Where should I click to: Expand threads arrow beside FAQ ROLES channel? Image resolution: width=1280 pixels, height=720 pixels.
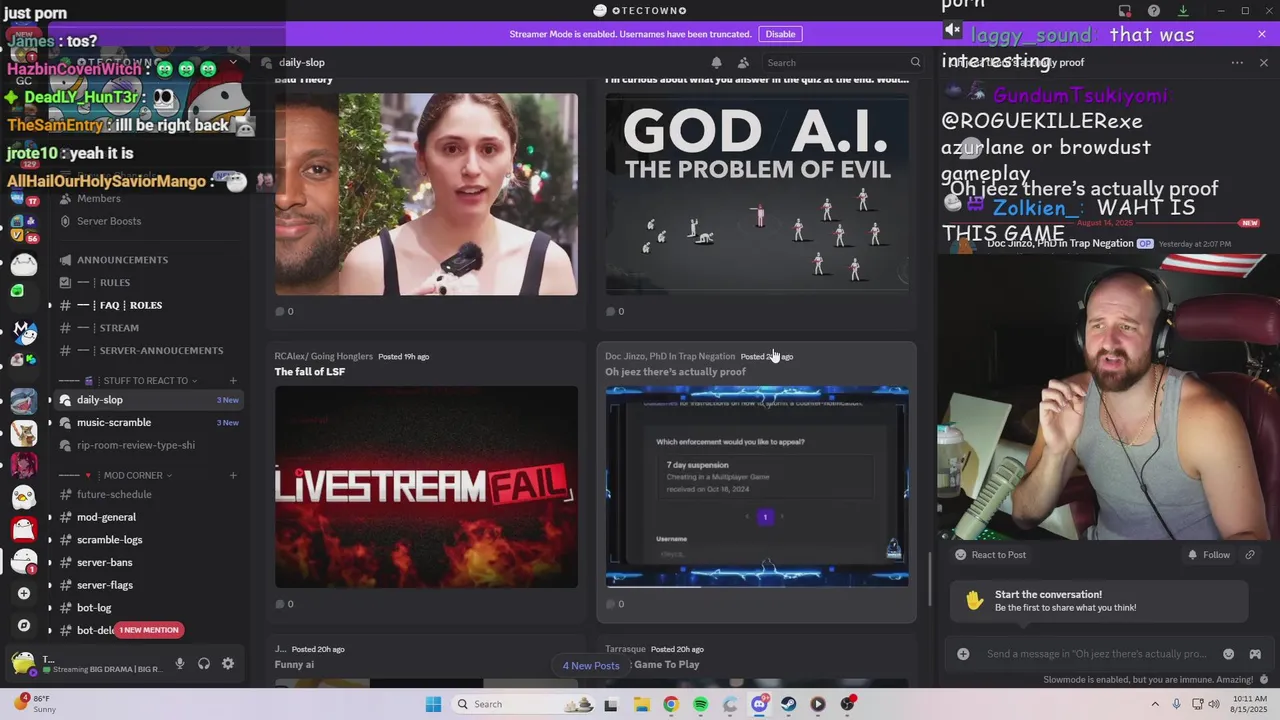(x=50, y=305)
